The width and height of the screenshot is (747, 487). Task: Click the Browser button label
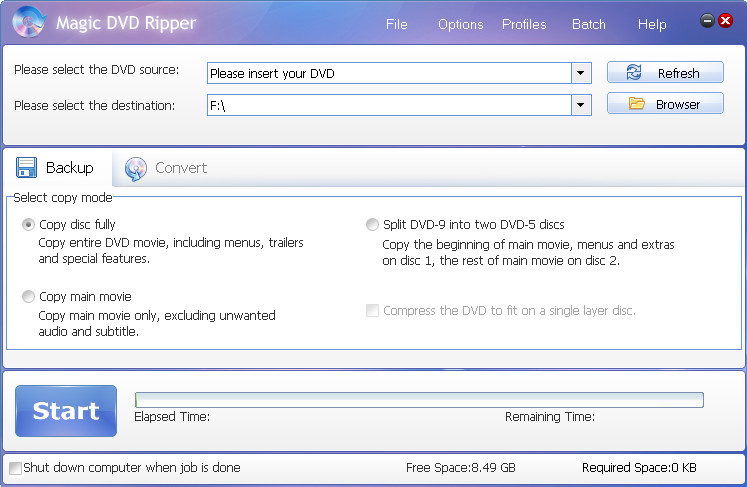pyautogui.click(x=678, y=104)
